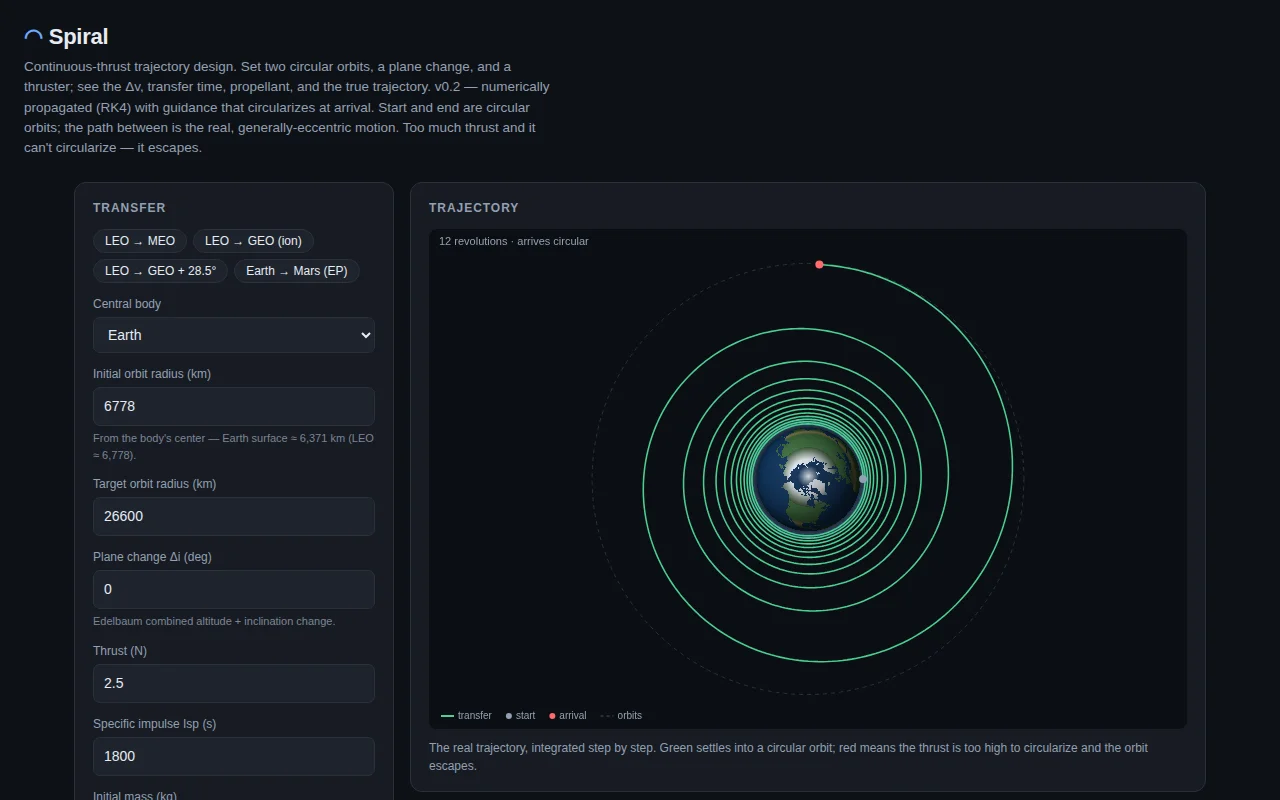This screenshot has height=800, width=1280.
Task: Click the TRANSFER panel heading
Action: click(129, 208)
